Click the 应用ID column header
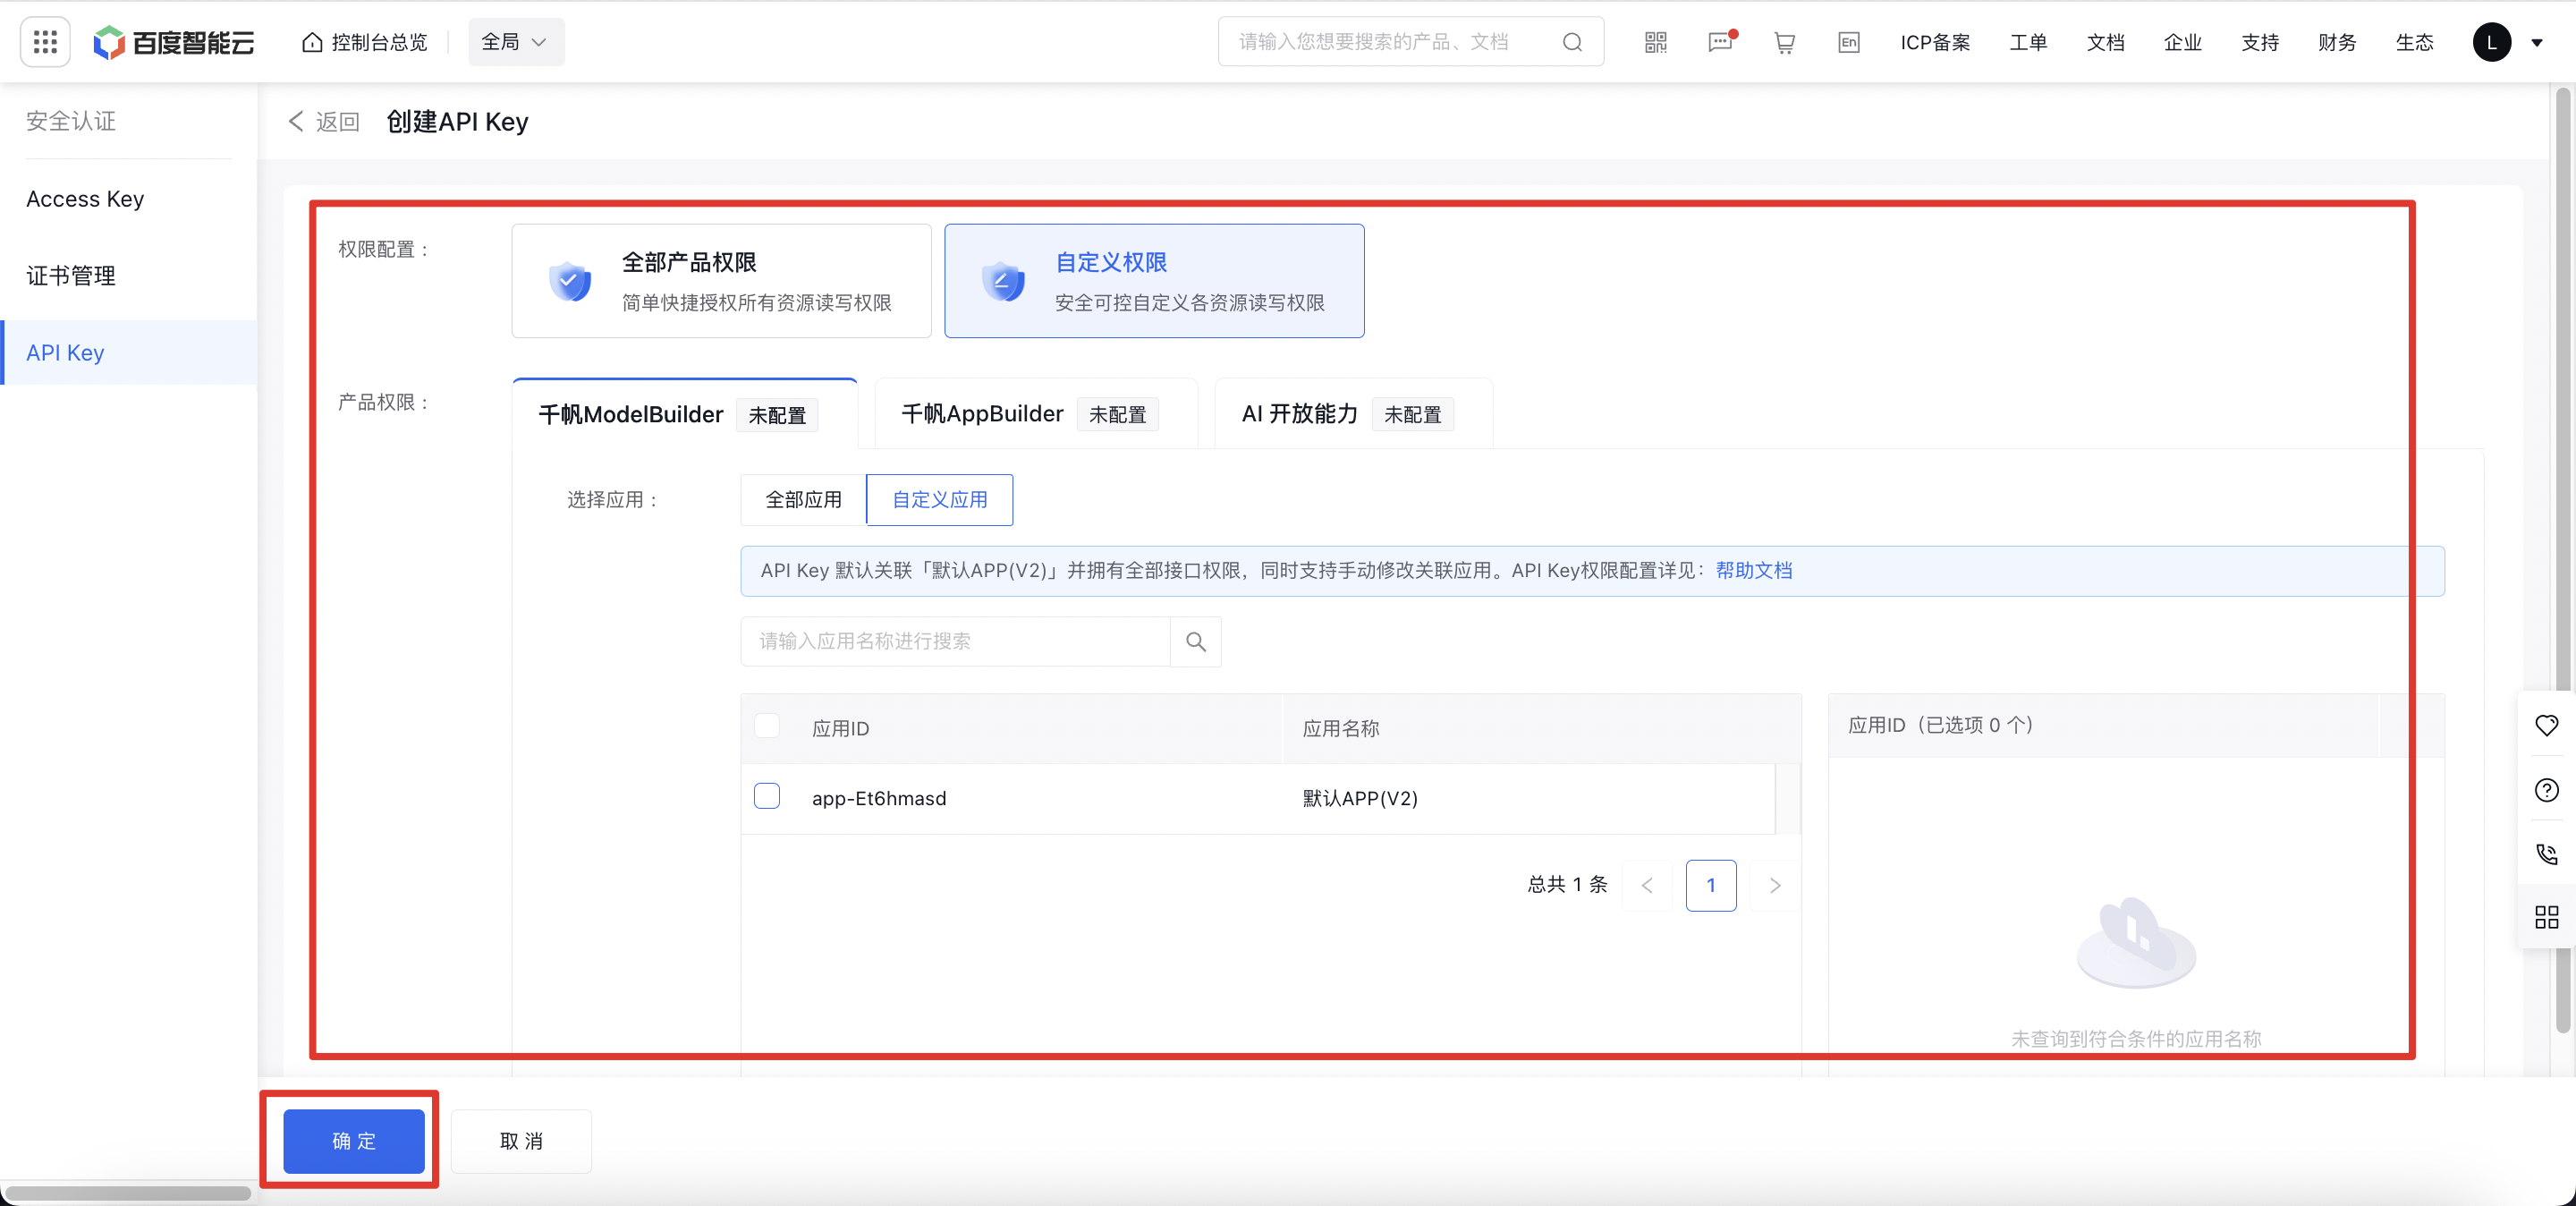This screenshot has height=1206, width=2576. click(x=841, y=729)
